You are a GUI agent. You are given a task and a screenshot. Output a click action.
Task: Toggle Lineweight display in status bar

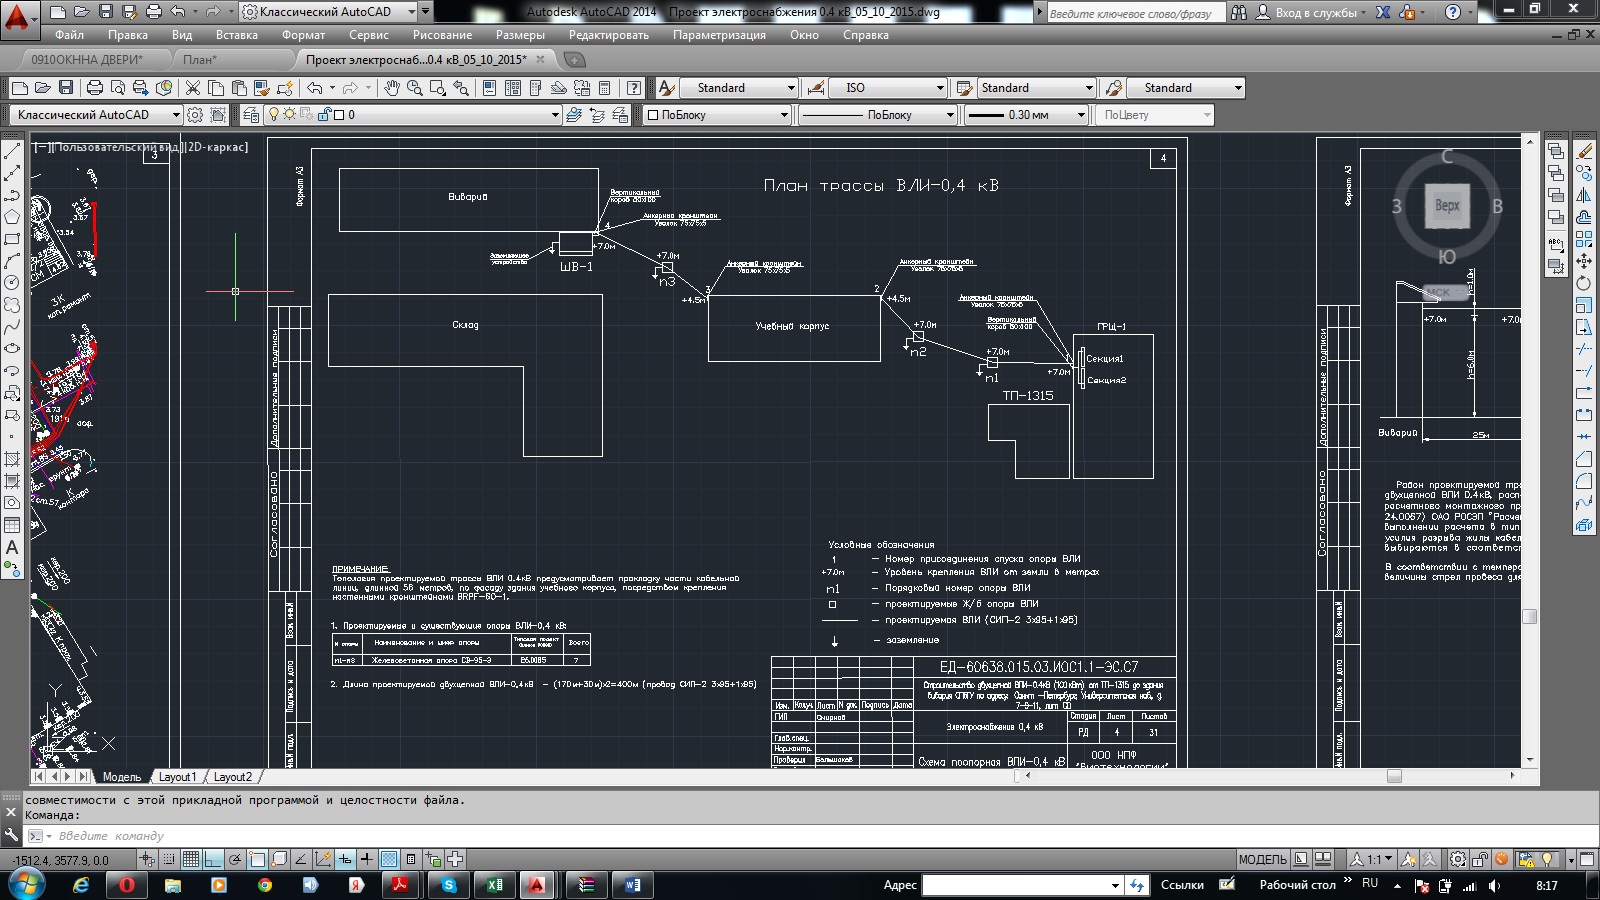[x=367, y=859]
